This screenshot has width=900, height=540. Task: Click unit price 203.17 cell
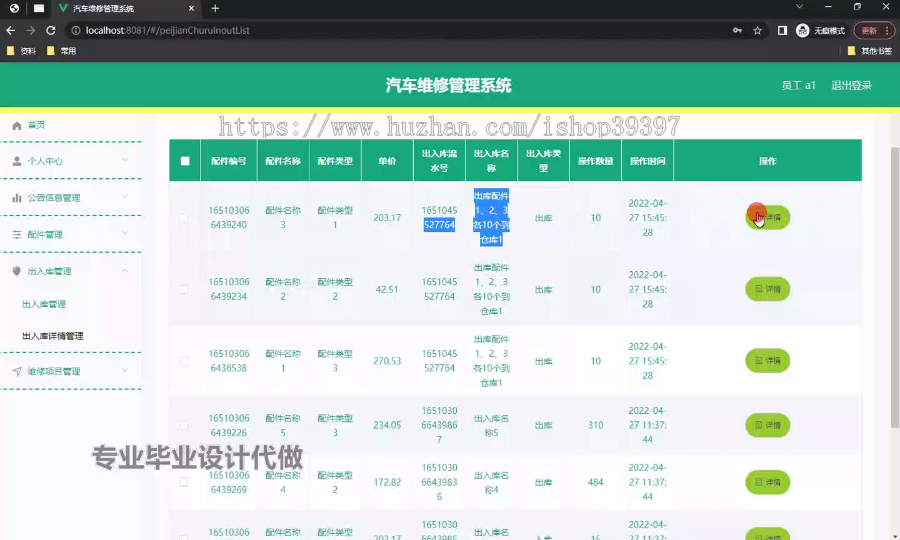387,218
